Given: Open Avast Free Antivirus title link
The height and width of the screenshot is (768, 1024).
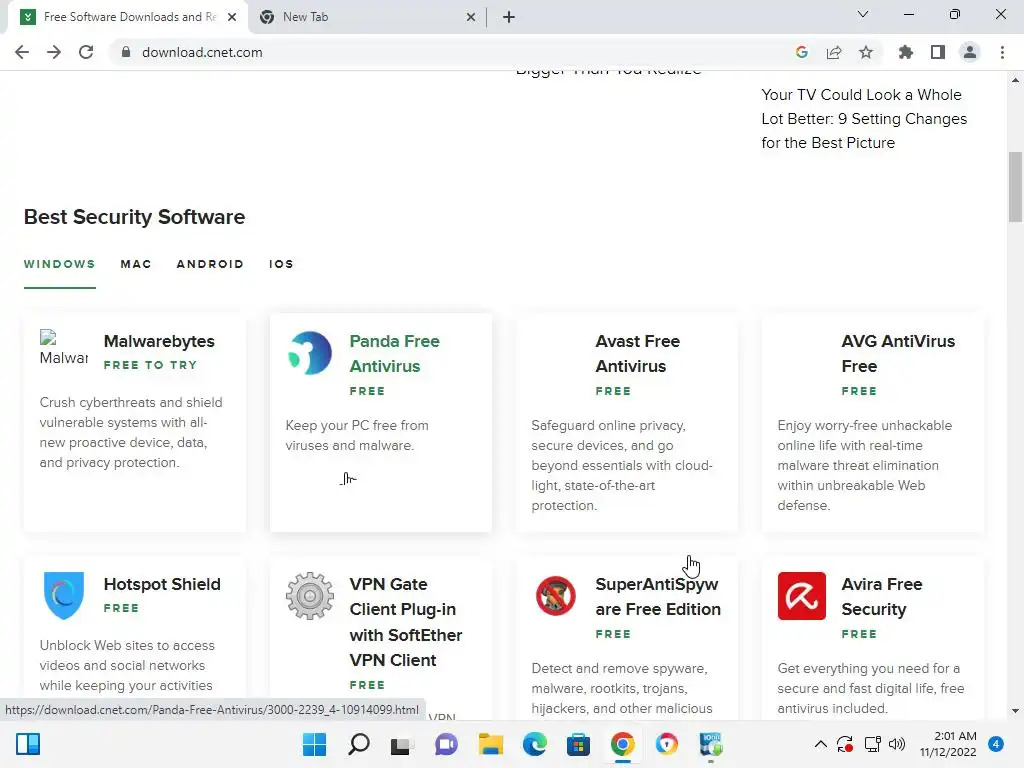Looking at the screenshot, I should pos(637,353).
